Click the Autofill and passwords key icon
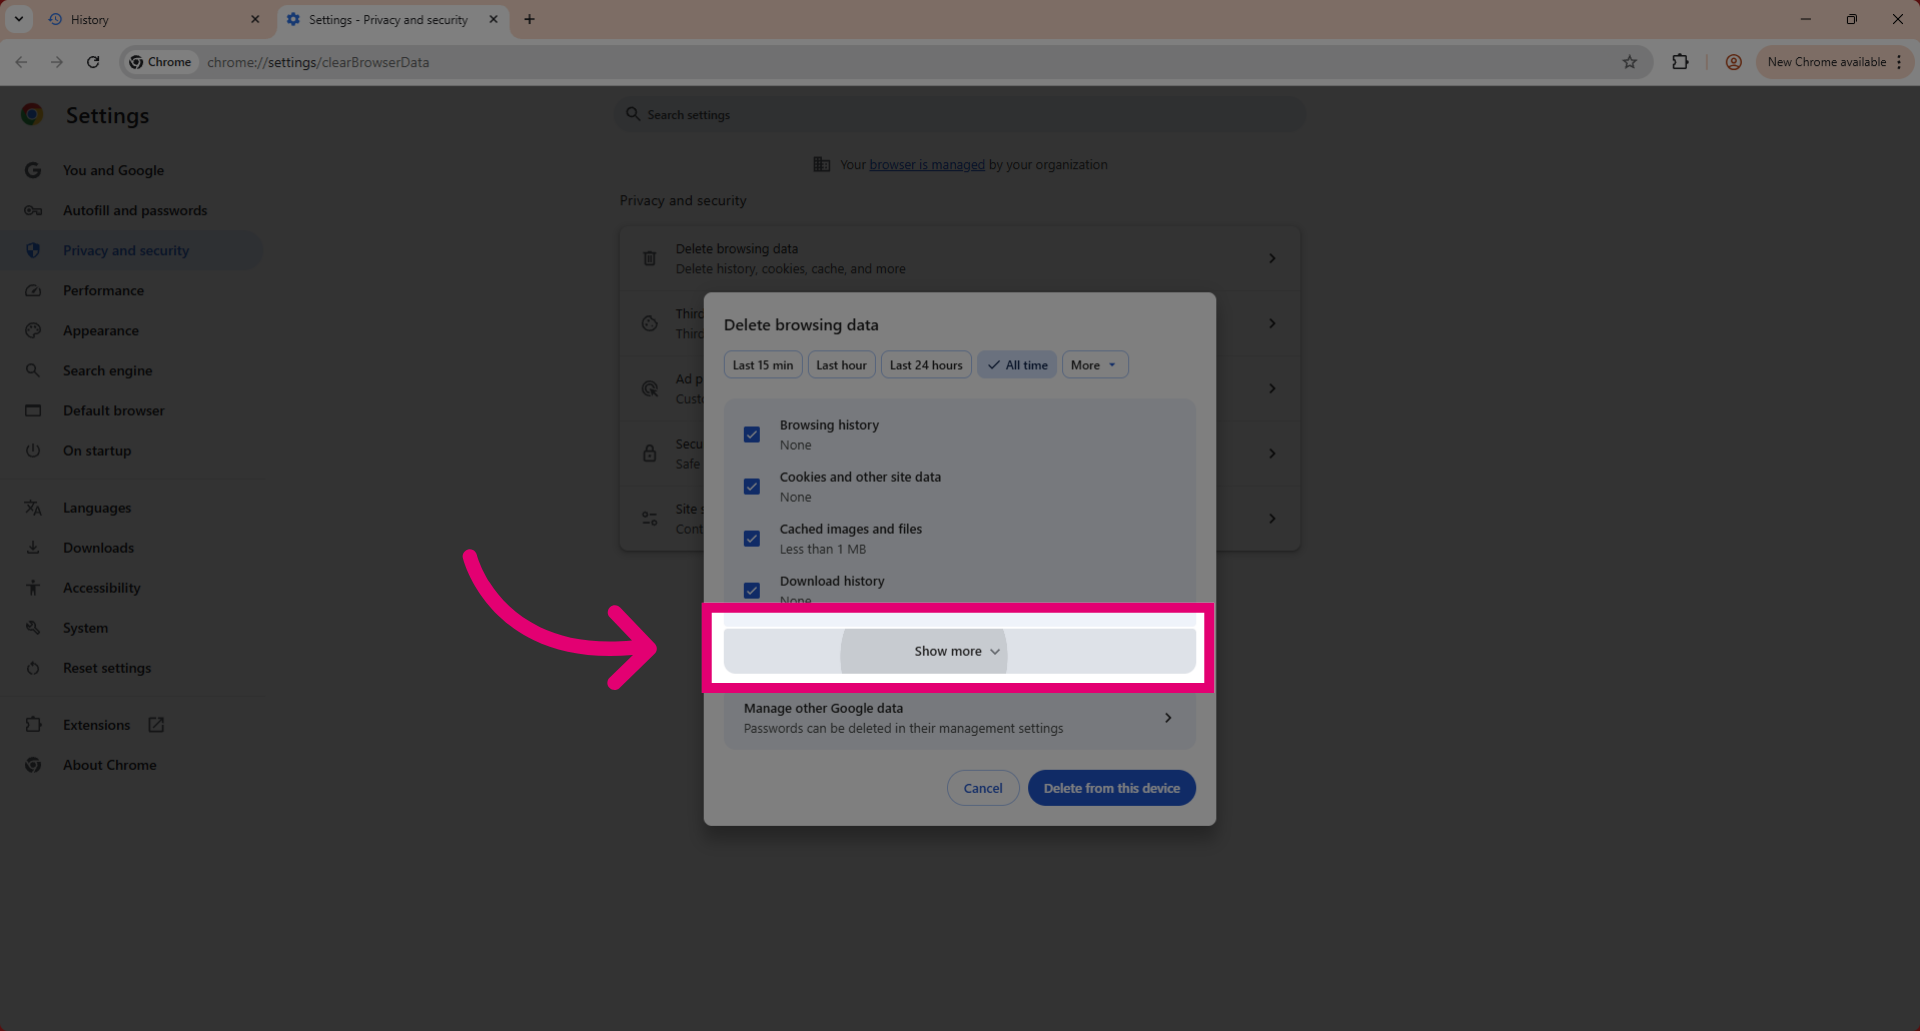This screenshot has height=1031, width=1920. coord(33,210)
